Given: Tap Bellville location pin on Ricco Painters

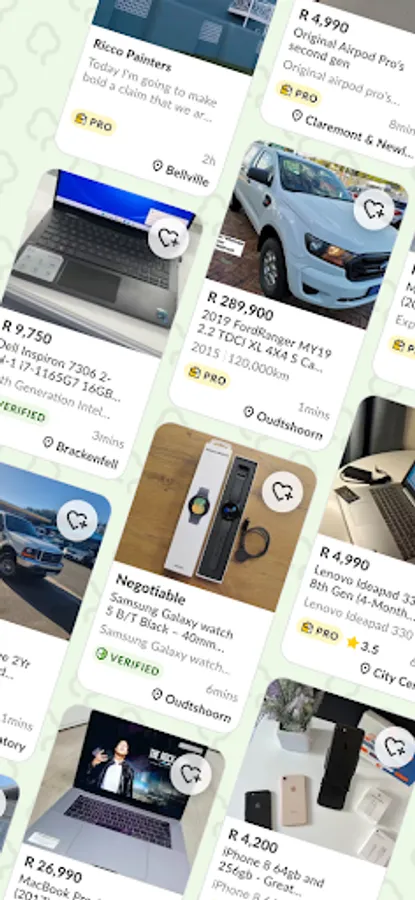Looking at the screenshot, I should [157, 166].
